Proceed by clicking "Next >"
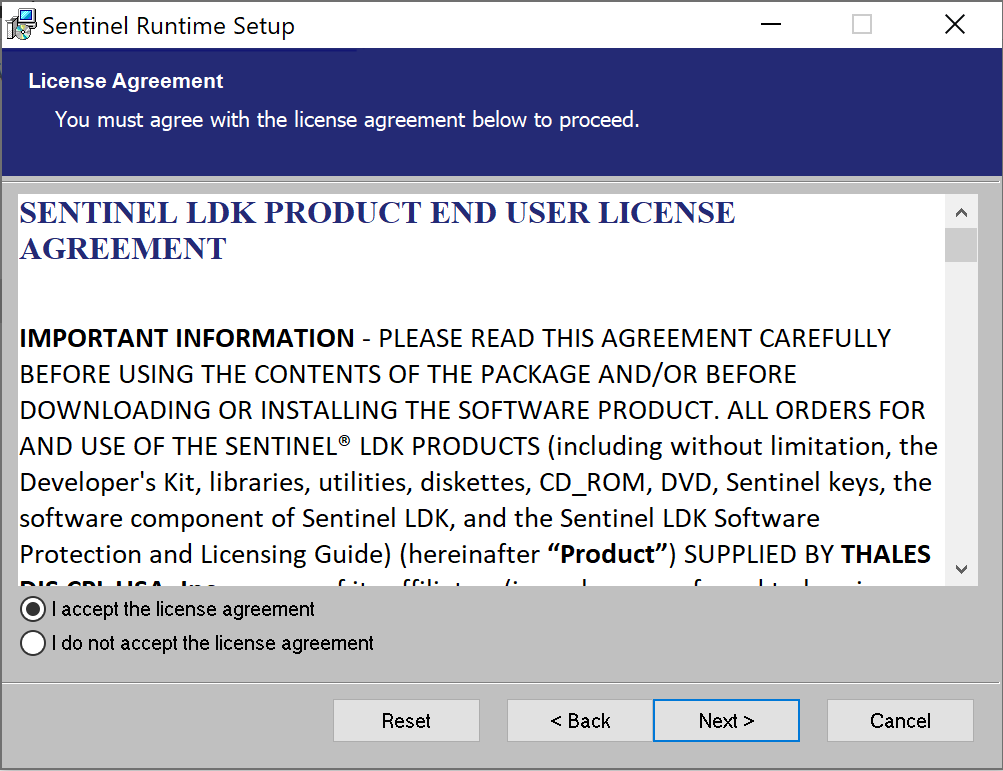Screen dimensions: 1003x771 726,721
